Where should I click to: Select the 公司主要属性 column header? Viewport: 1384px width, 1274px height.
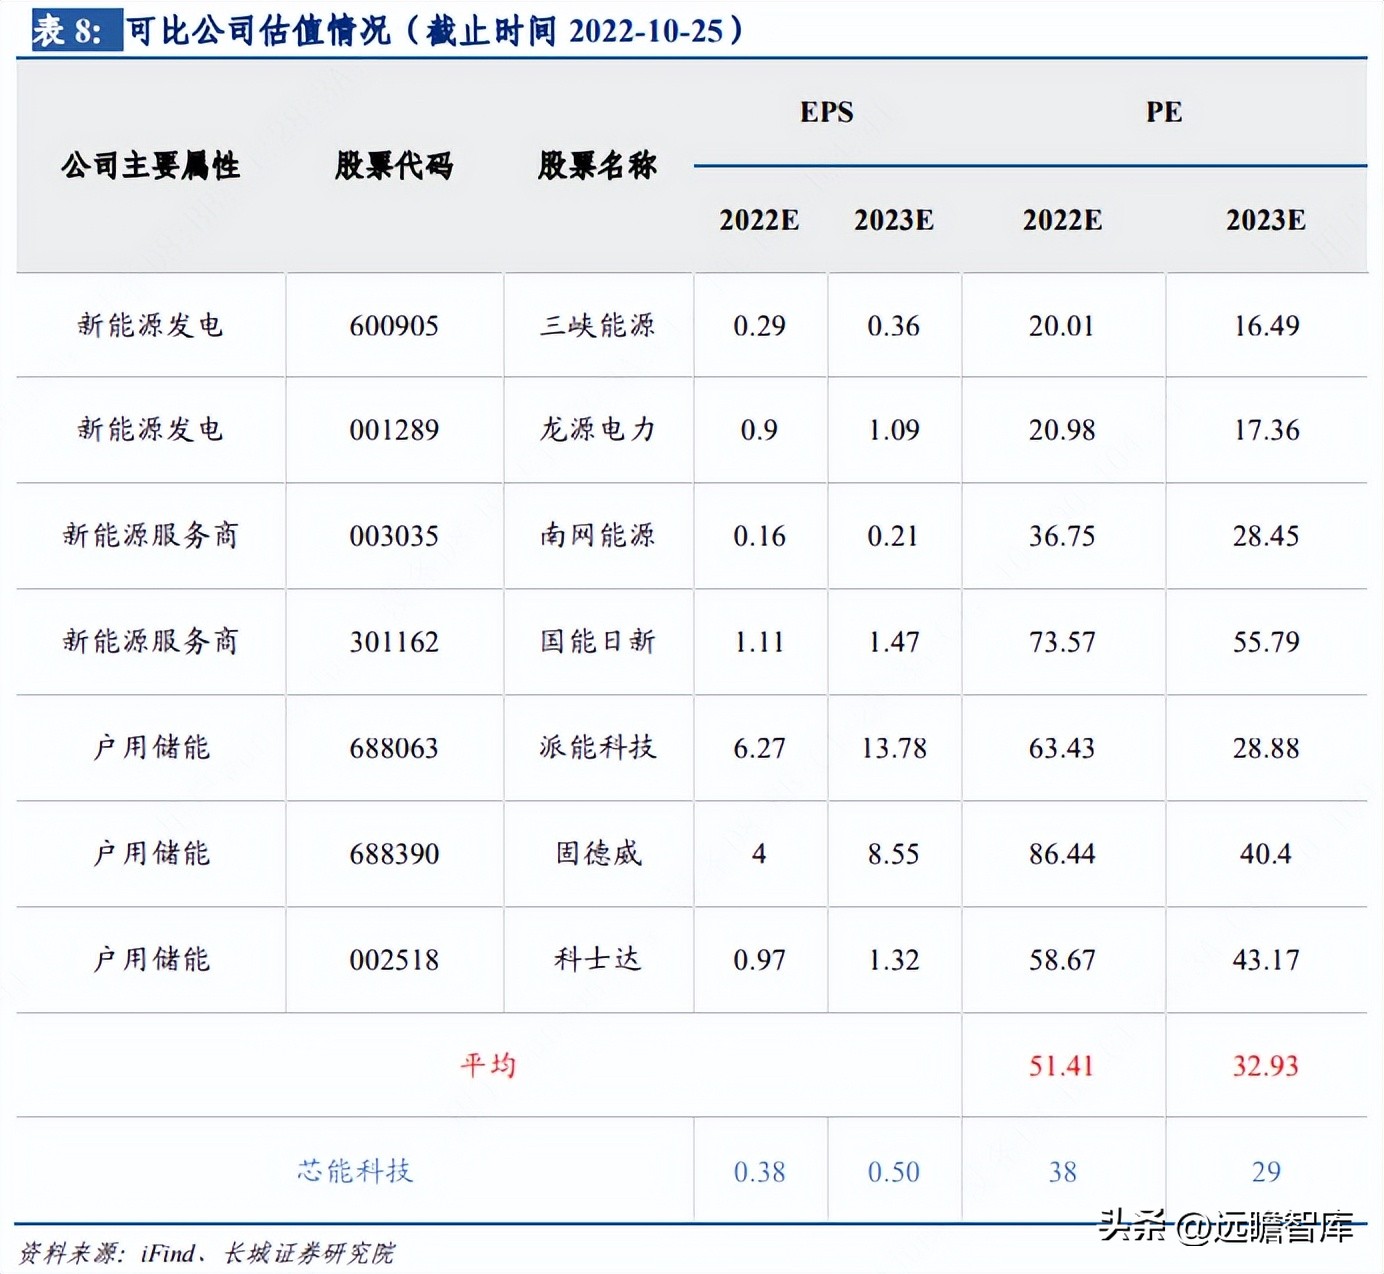tap(151, 165)
